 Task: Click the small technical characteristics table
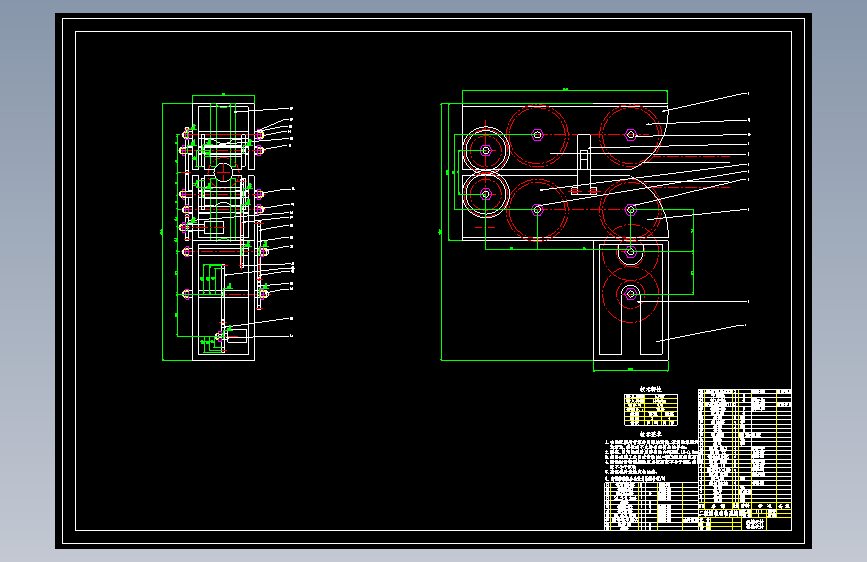click(651, 409)
